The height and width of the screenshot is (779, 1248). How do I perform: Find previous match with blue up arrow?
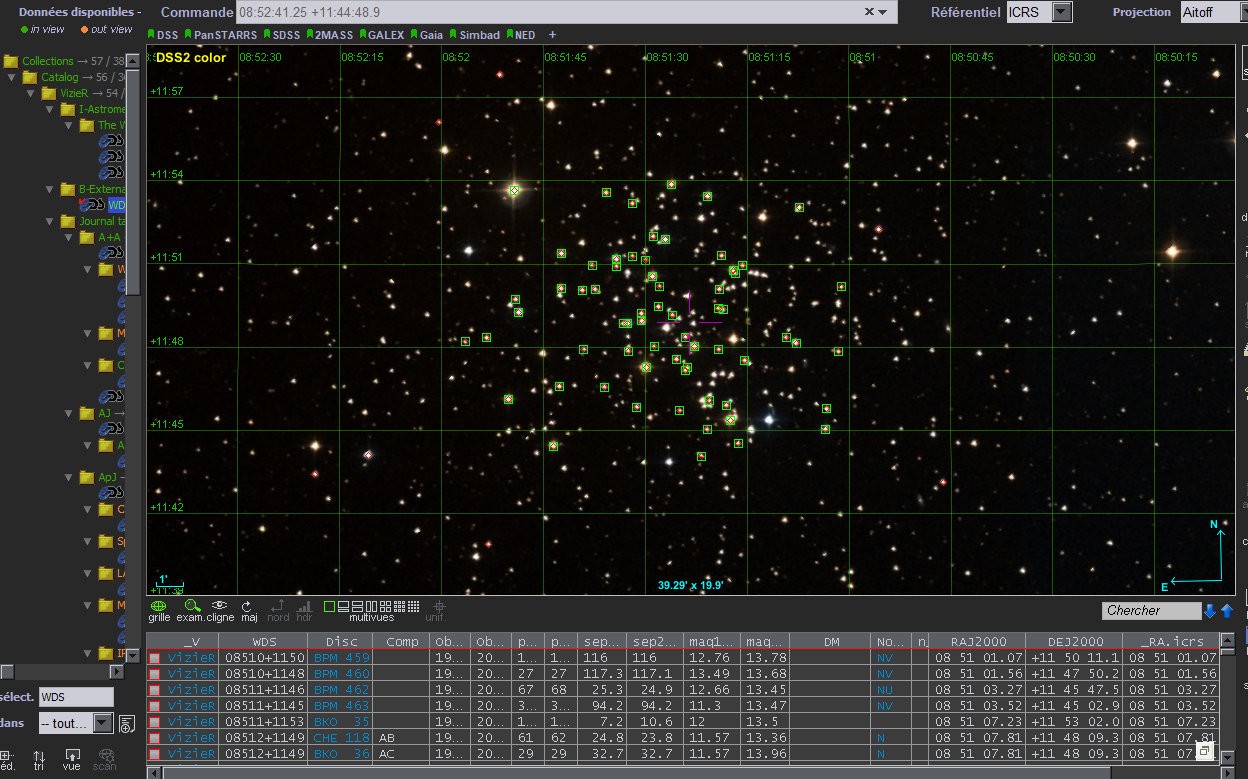pos(1227,611)
